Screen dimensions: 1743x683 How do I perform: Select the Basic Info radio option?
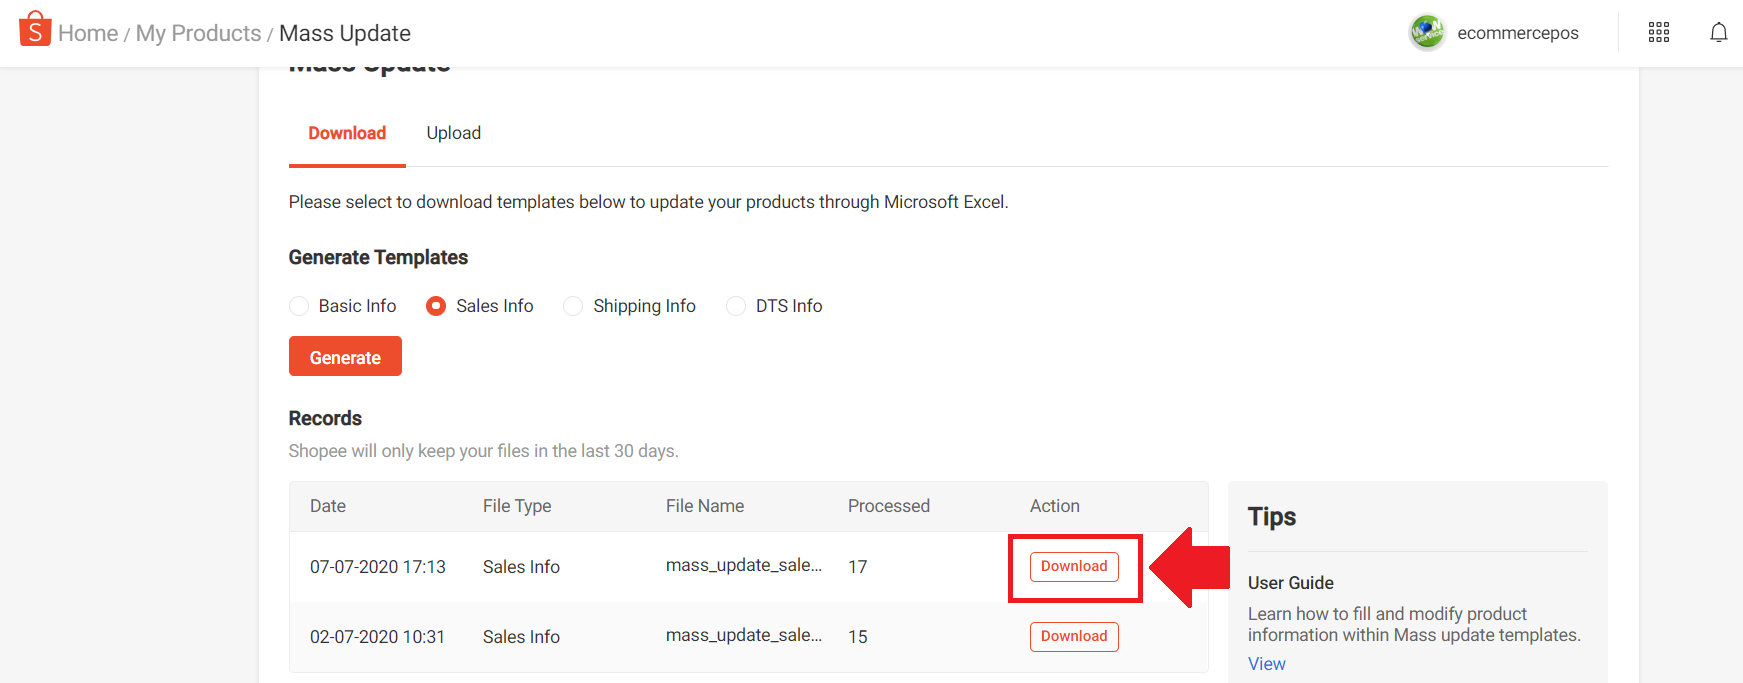[299, 306]
